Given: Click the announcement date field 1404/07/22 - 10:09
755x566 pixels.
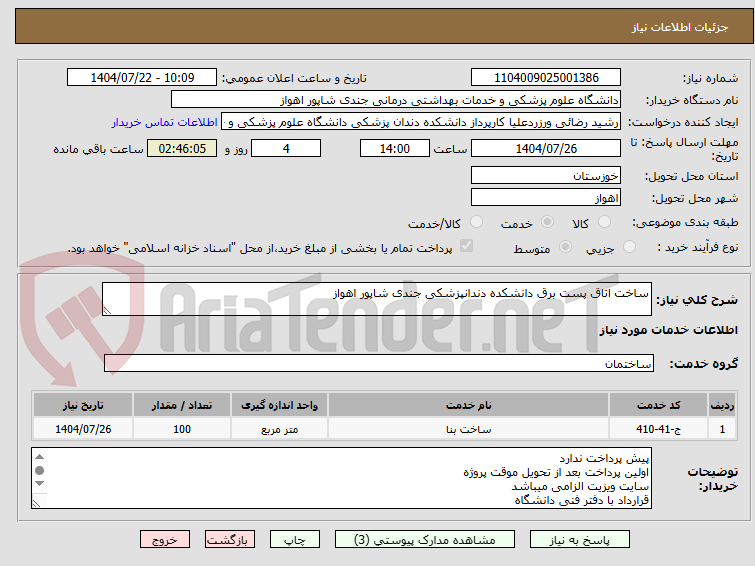Looking at the screenshot, I should point(142,78).
